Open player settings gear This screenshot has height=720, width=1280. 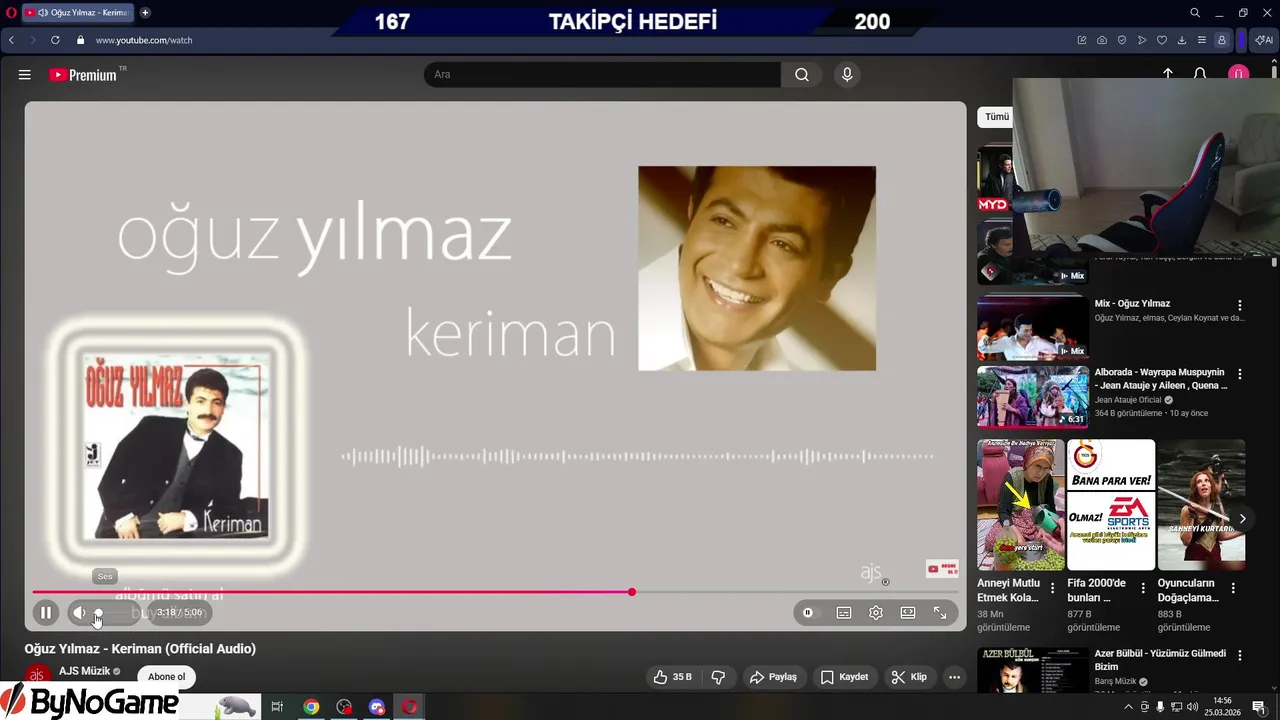(x=876, y=613)
